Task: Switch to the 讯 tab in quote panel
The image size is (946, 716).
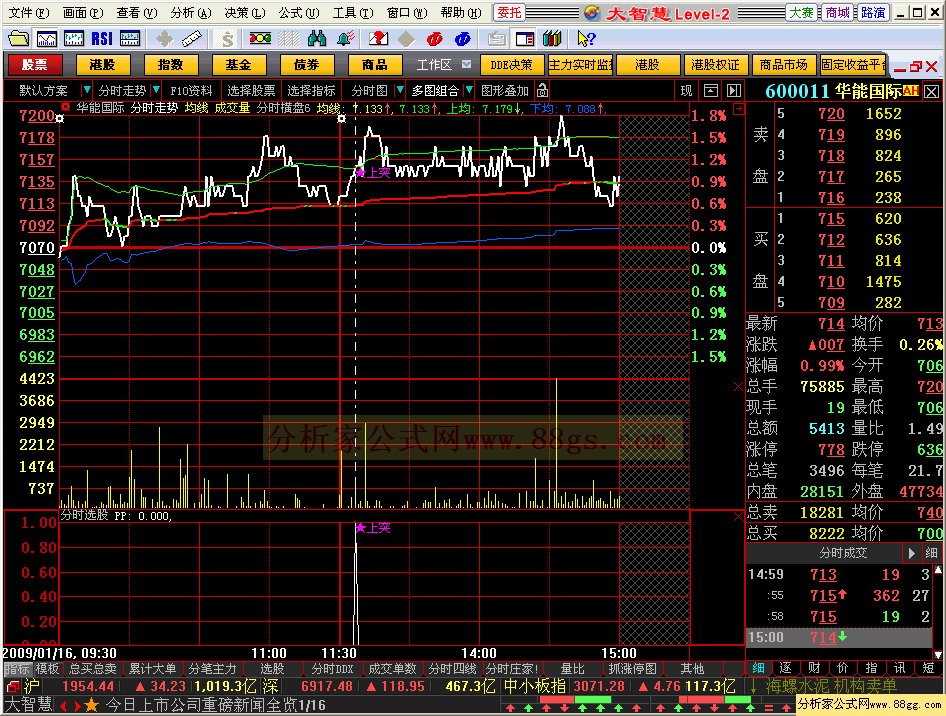Action: pyautogui.click(x=900, y=668)
